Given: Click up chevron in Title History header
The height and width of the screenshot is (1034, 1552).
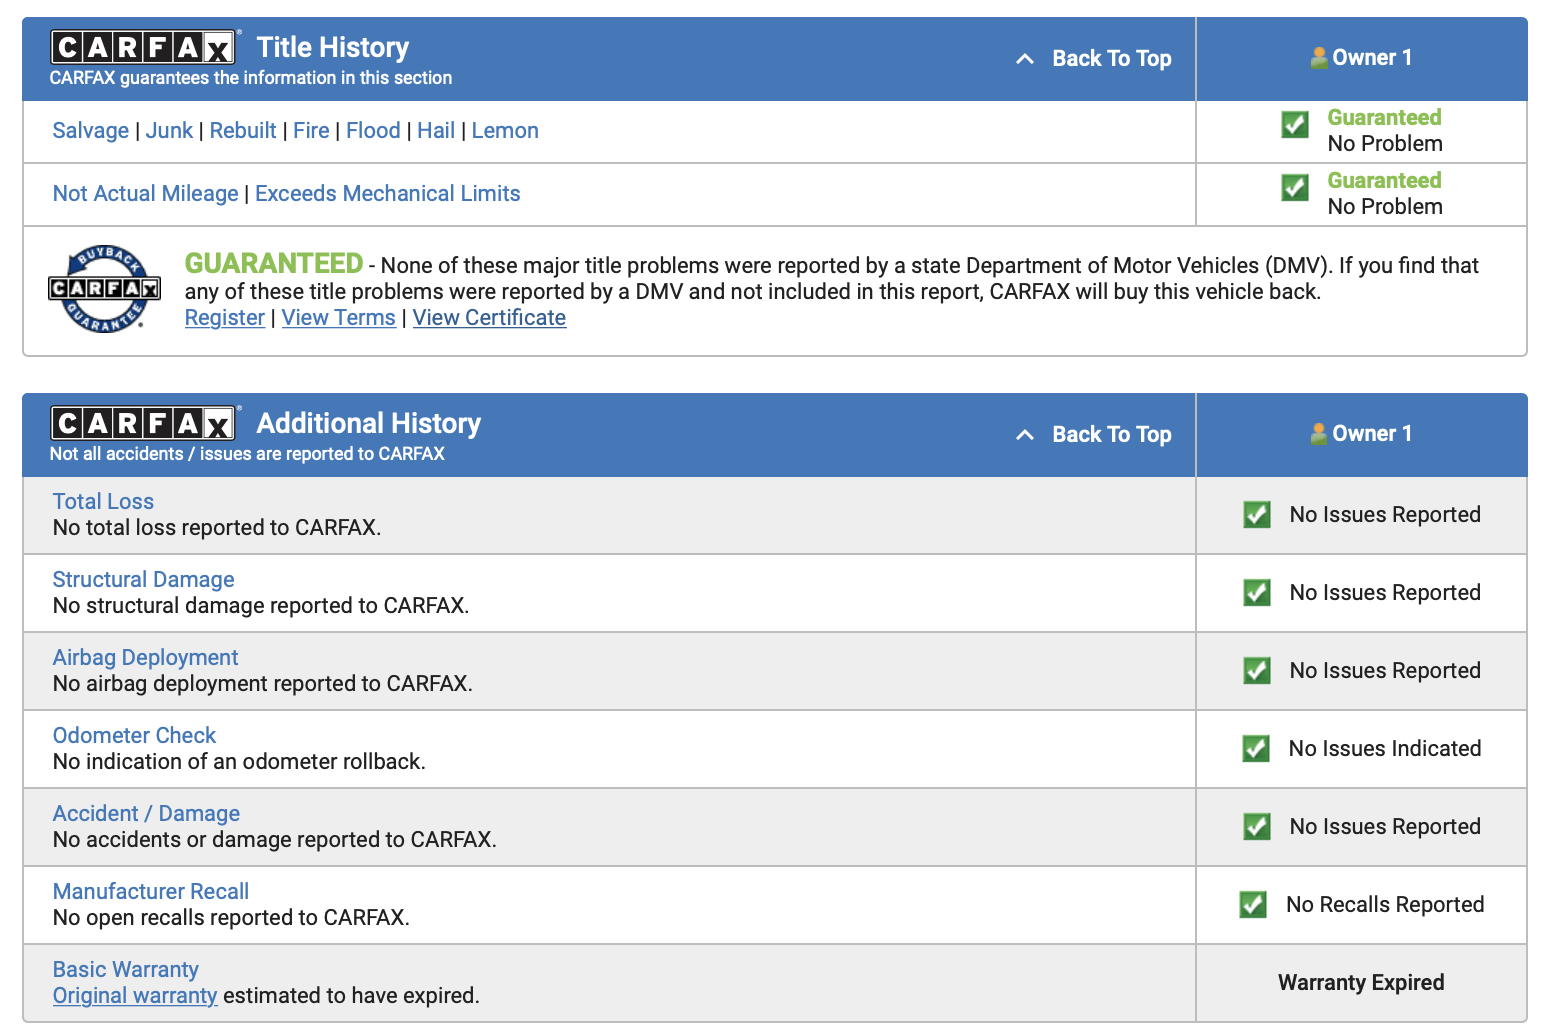Looking at the screenshot, I should coord(1025,59).
